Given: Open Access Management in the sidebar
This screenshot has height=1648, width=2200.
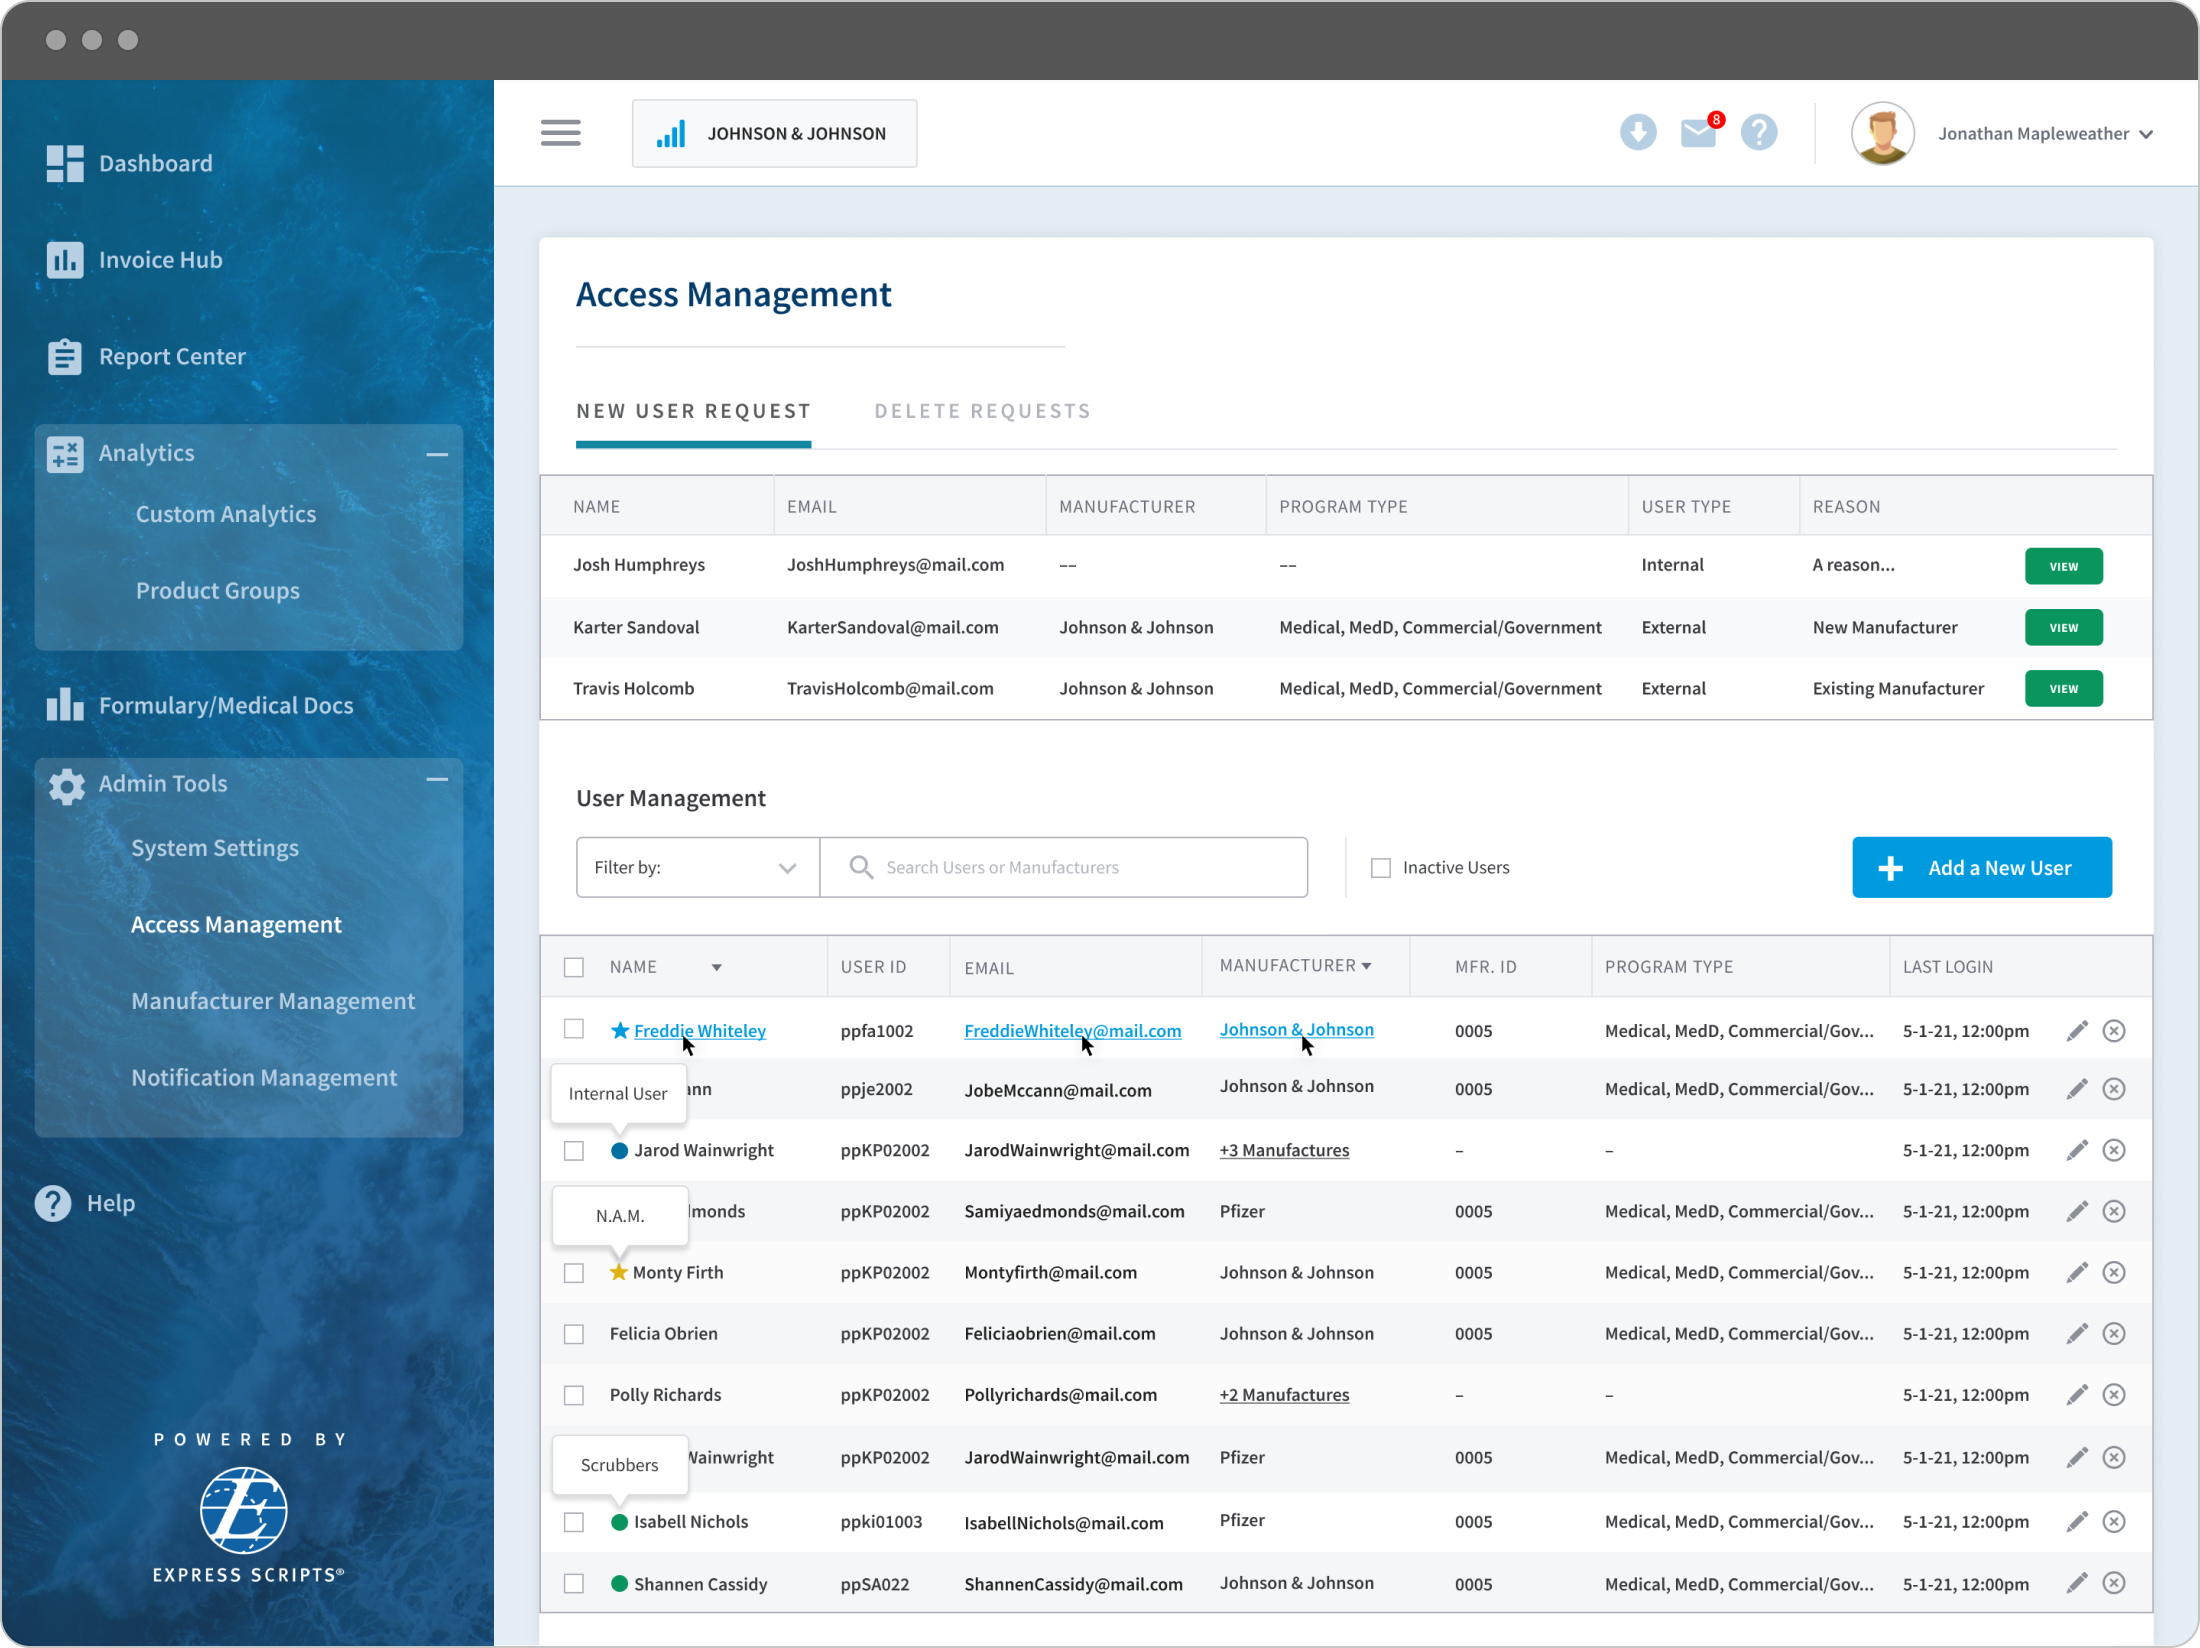Looking at the screenshot, I should (x=236, y=925).
